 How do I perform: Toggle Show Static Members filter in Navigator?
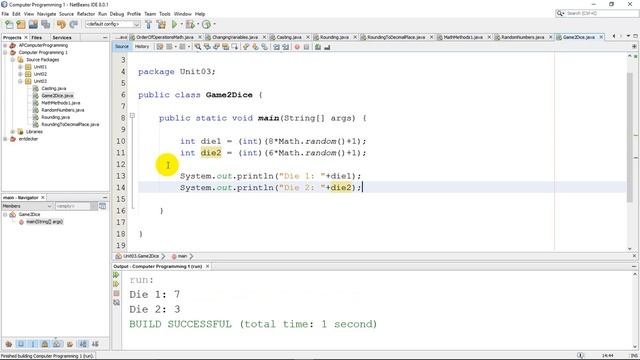pyautogui.click(x=33, y=344)
